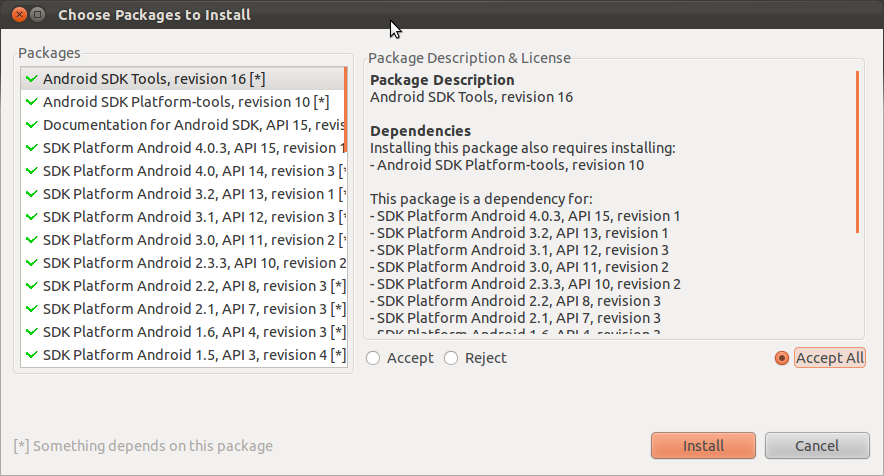The height and width of the screenshot is (476, 884).
Task: Select SDK Platform Android 3.0, API 11 row
Action: point(184,240)
